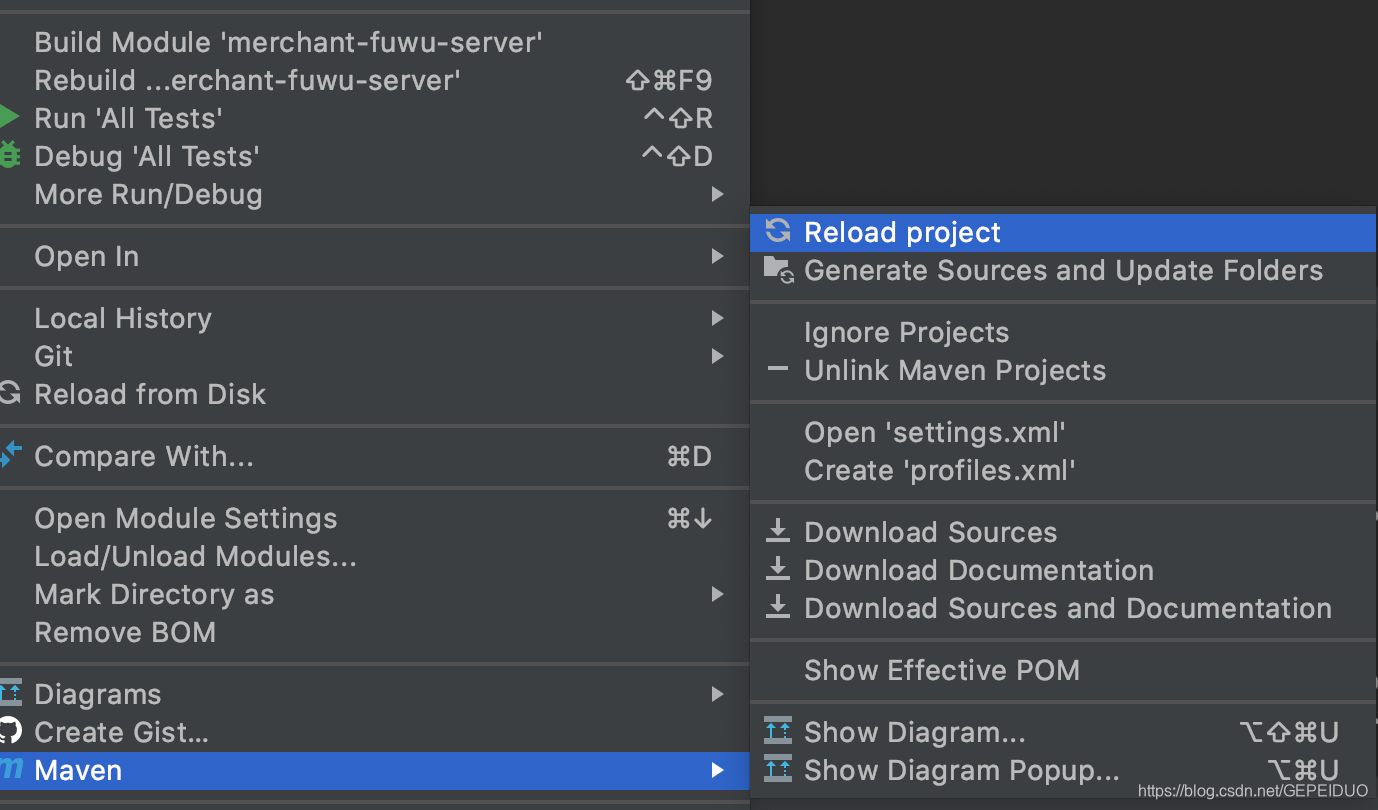The image size is (1378, 810).
Task: Select Unlink Maven Projects
Action: (1063, 370)
